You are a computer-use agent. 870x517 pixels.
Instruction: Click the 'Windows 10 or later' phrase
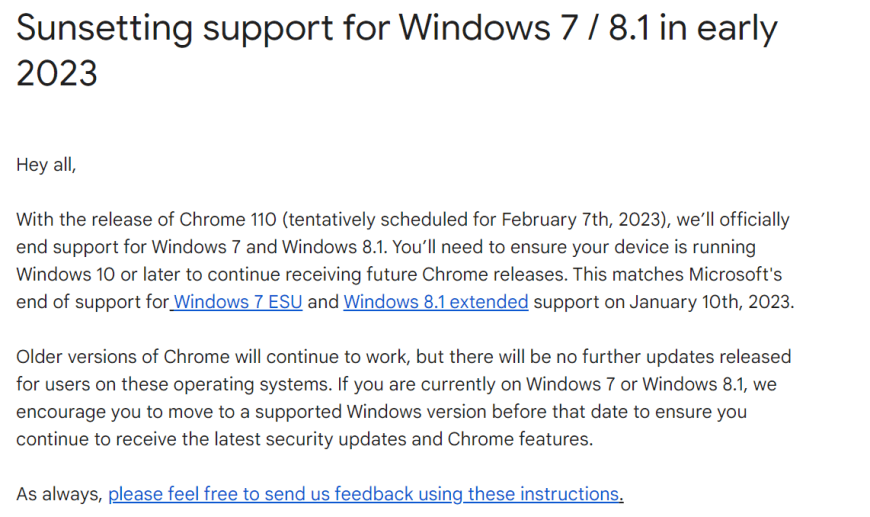tap(101, 275)
